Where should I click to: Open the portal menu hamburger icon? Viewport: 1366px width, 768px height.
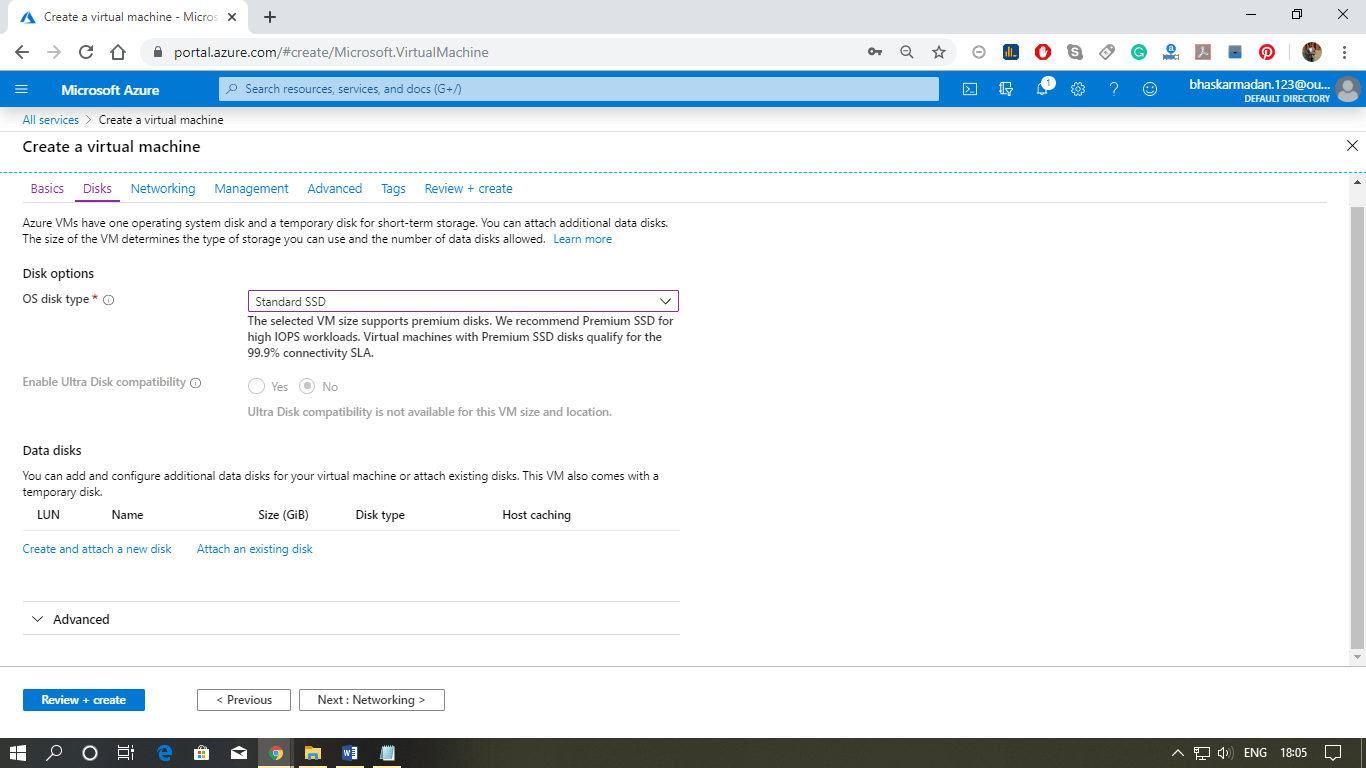21,89
